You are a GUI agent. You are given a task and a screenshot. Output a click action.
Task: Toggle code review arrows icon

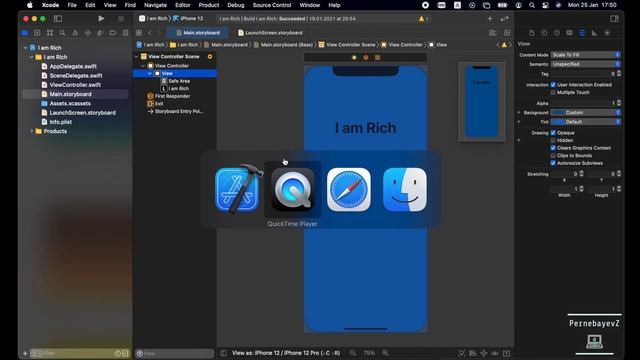coord(504,18)
